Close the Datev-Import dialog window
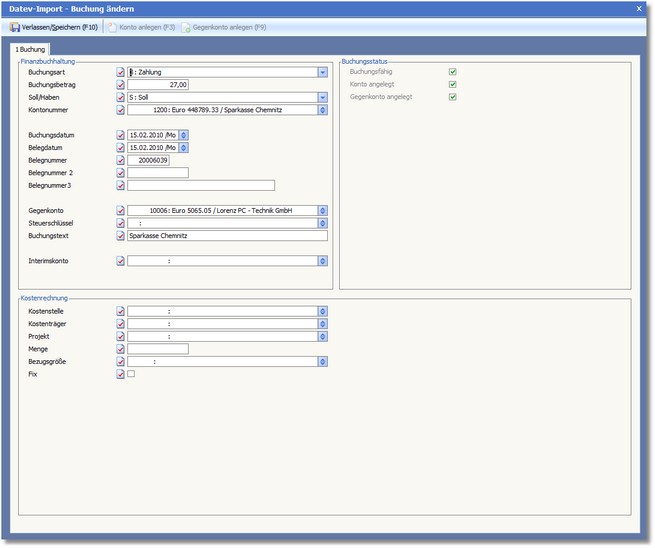The height and width of the screenshot is (548, 655). click(x=639, y=8)
